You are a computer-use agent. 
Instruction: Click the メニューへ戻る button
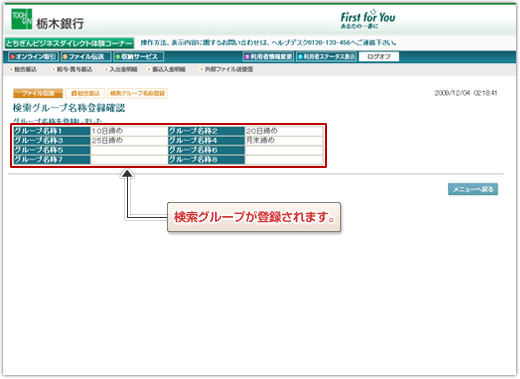point(473,189)
